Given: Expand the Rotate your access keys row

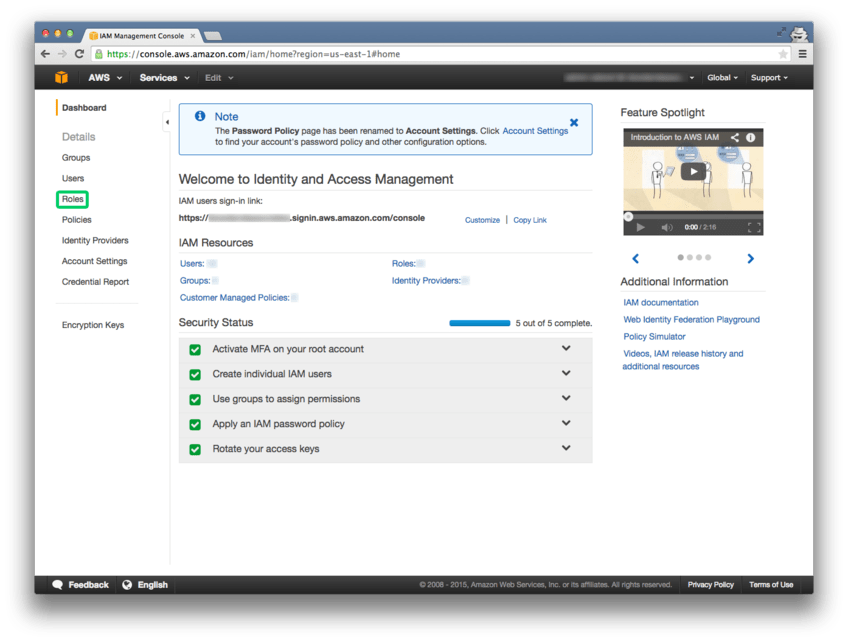Looking at the screenshot, I should pos(566,448).
